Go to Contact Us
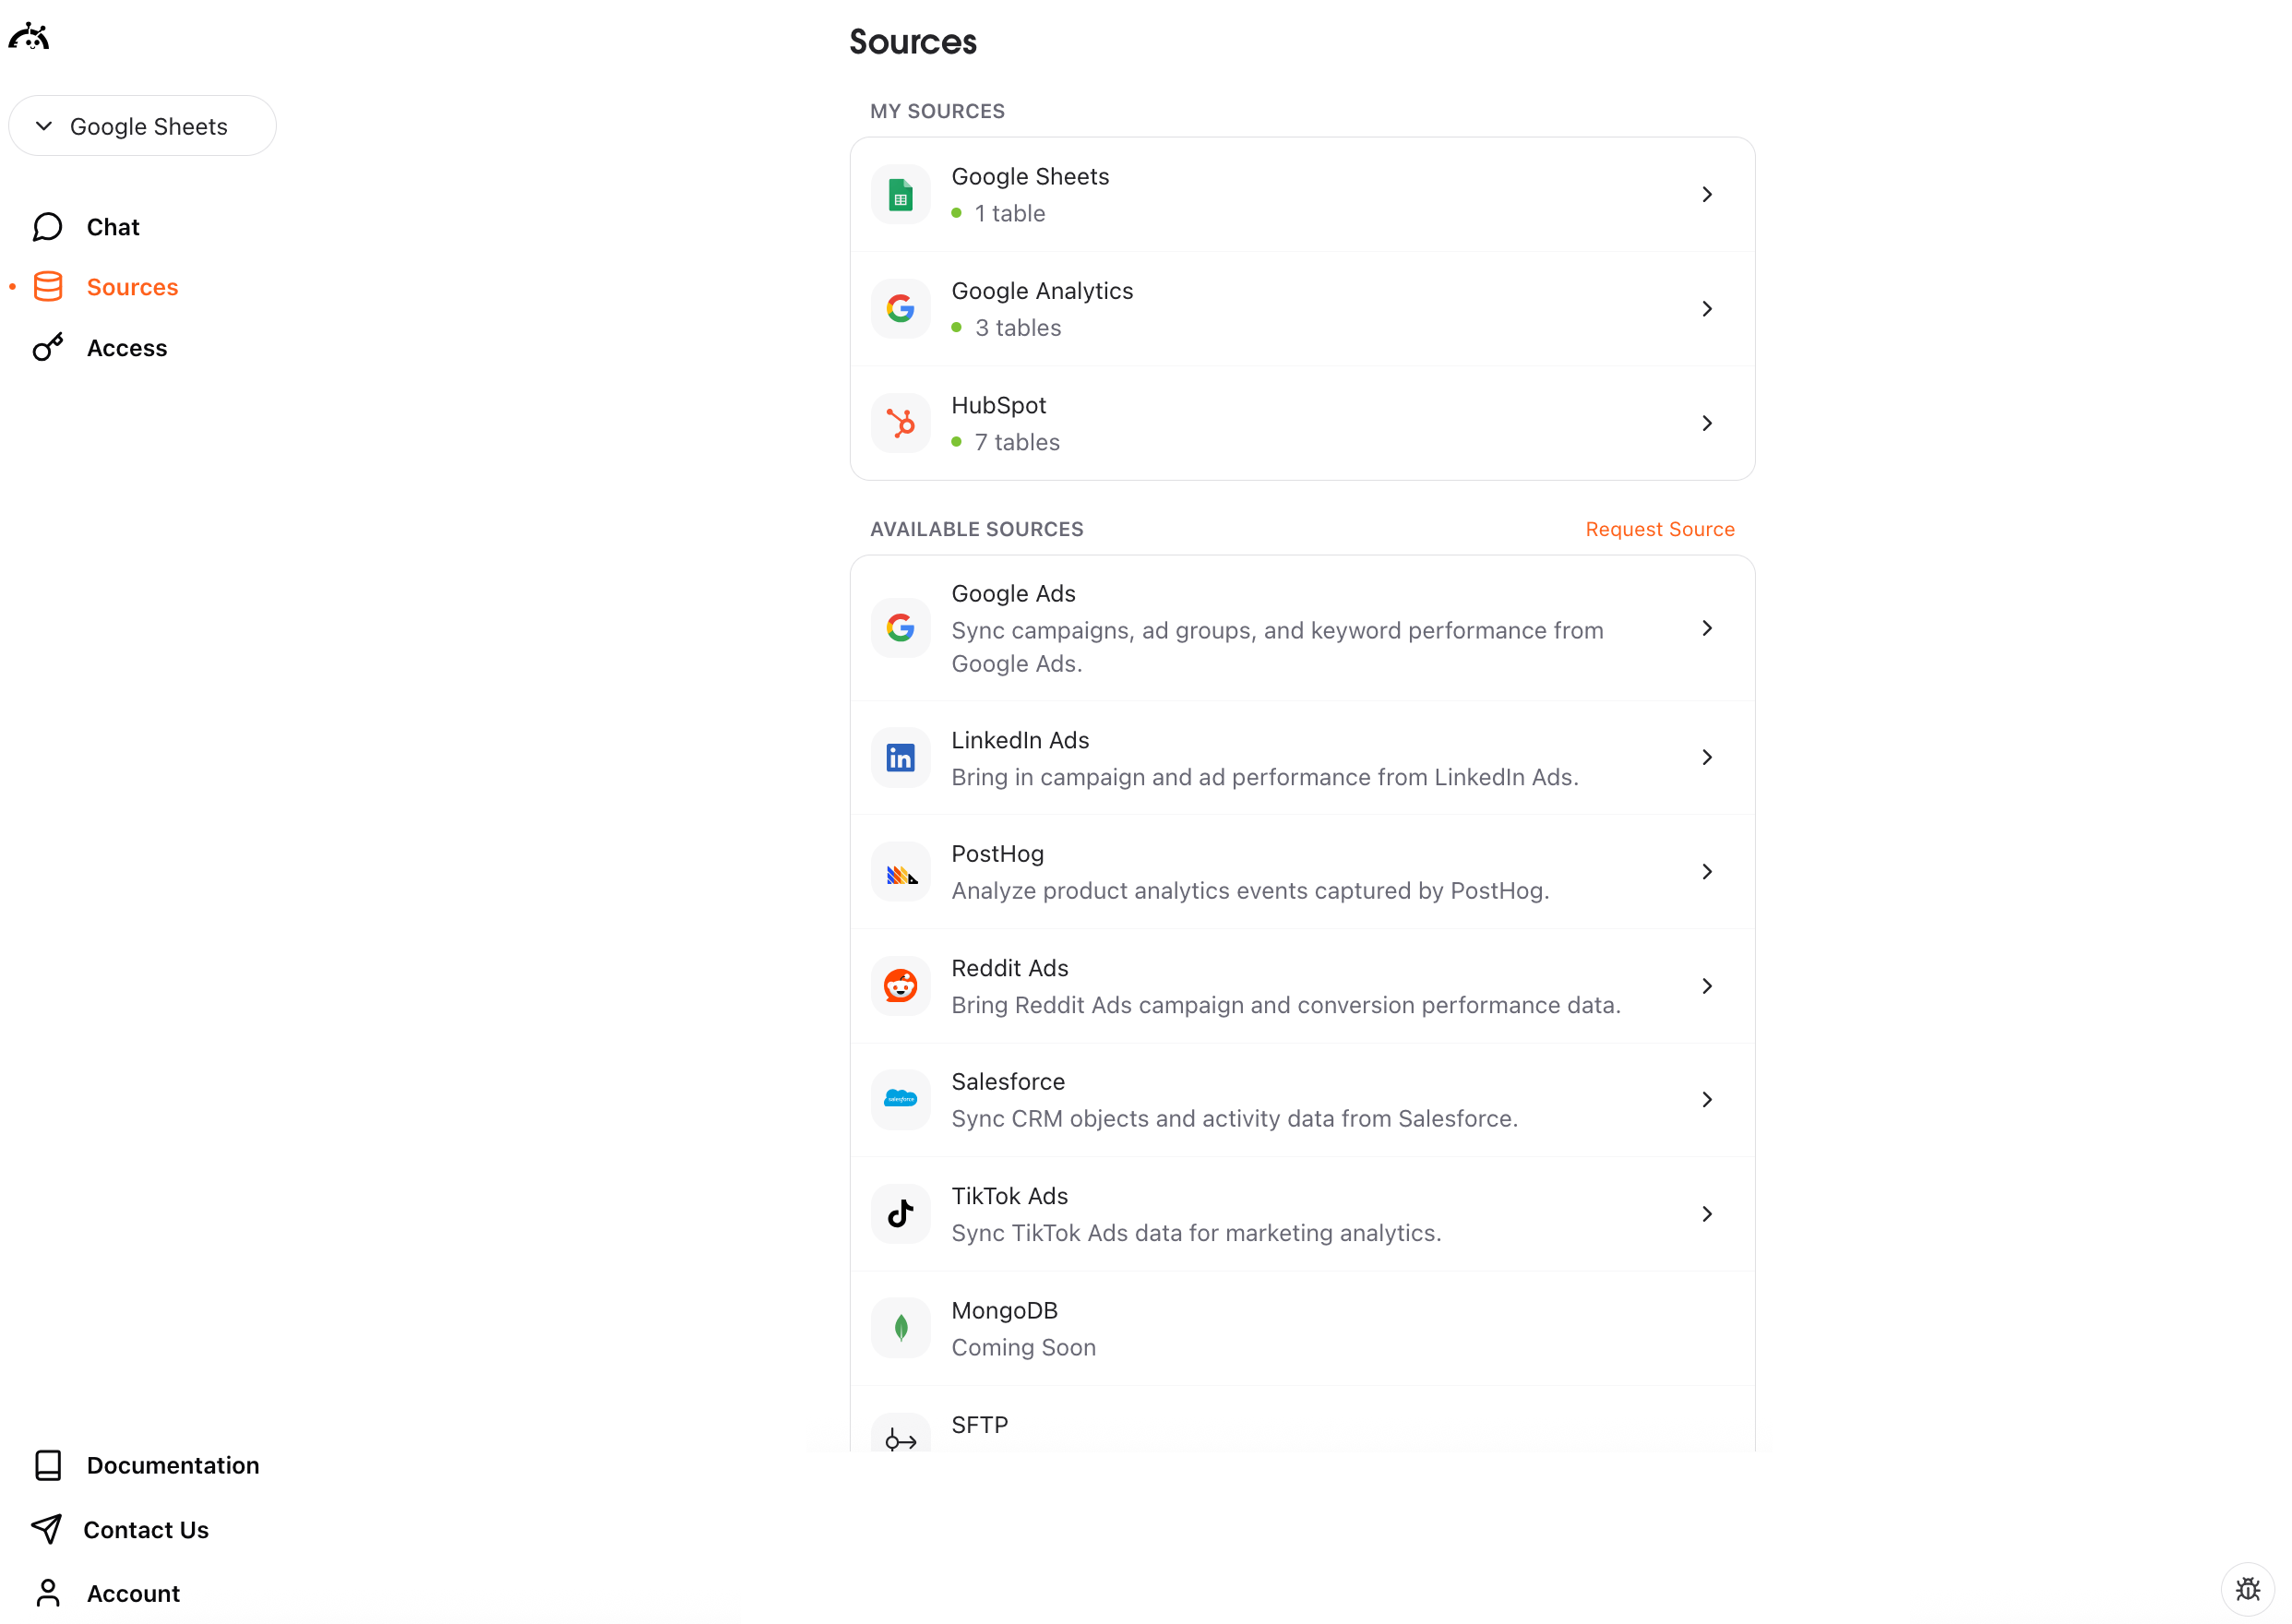 (x=147, y=1529)
